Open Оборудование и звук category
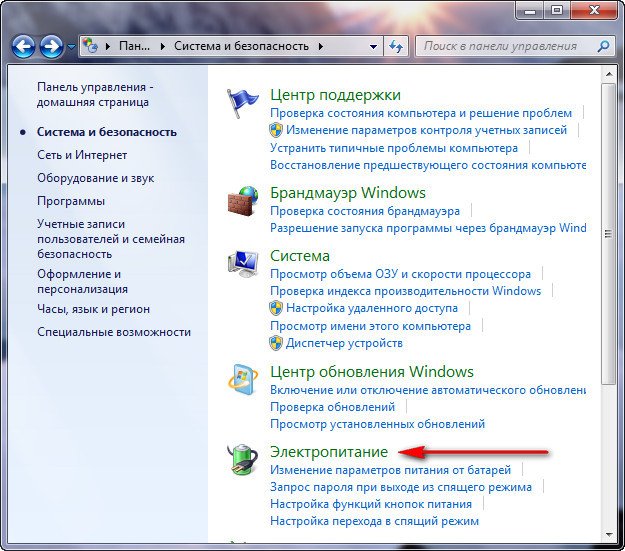 coord(95,178)
